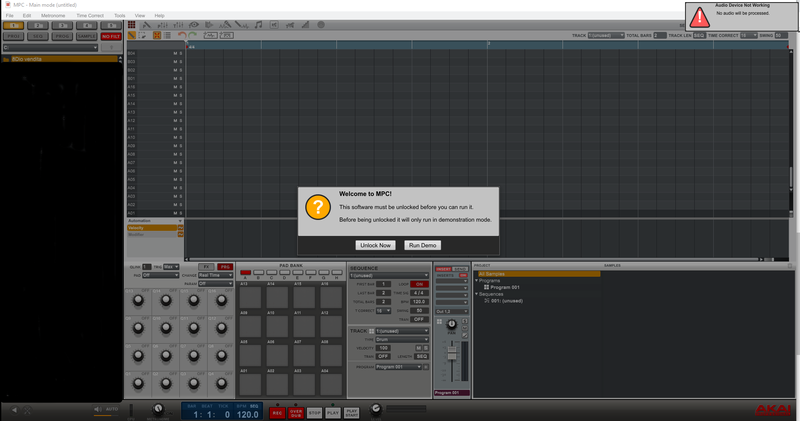Click the STOP transport button
Viewport: 800px width, 421px height.
[x=314, y=413]
